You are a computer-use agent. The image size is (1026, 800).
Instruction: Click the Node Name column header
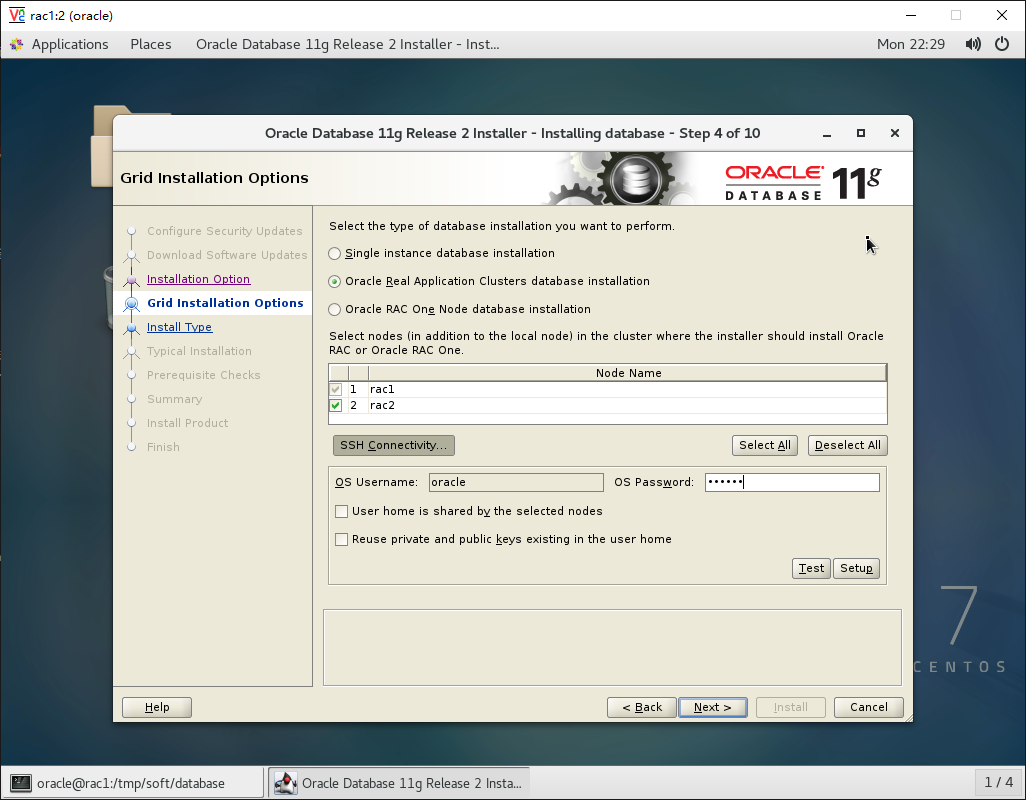(x=628, y=373)
